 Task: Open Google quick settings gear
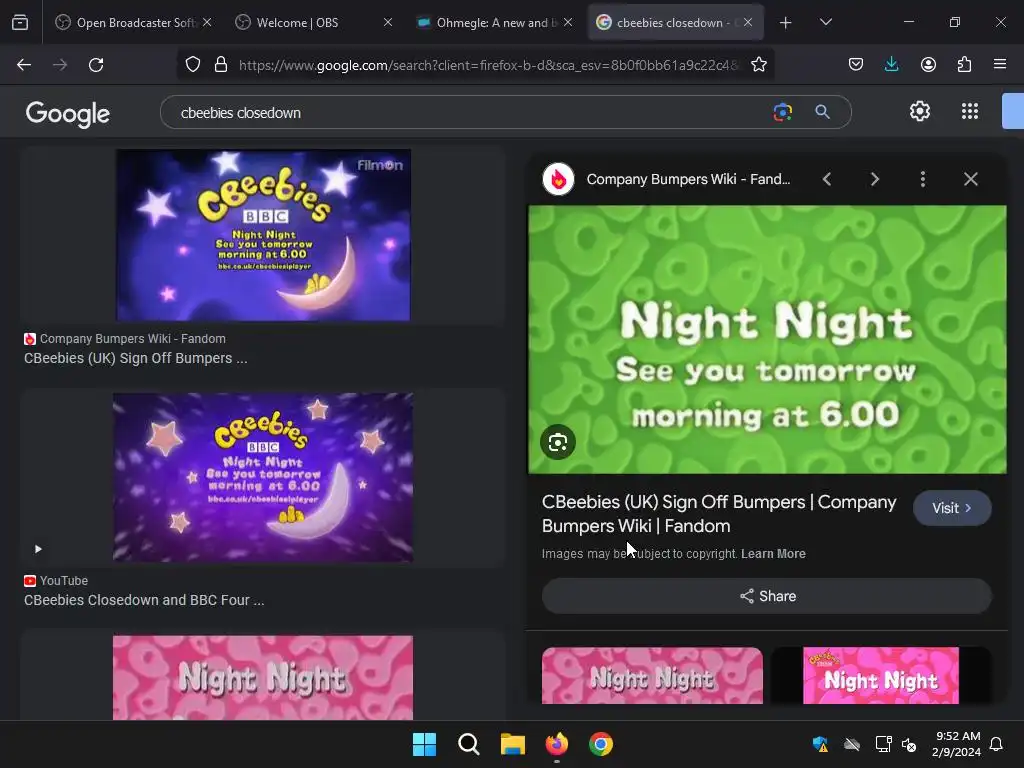(920, 112)
